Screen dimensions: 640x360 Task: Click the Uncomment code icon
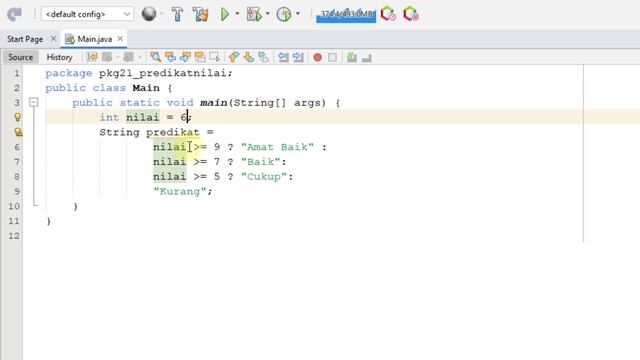(x=367, y=58)
